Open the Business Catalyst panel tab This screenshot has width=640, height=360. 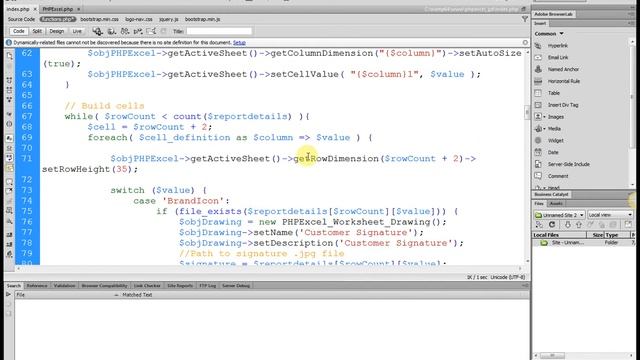(551, 194)
